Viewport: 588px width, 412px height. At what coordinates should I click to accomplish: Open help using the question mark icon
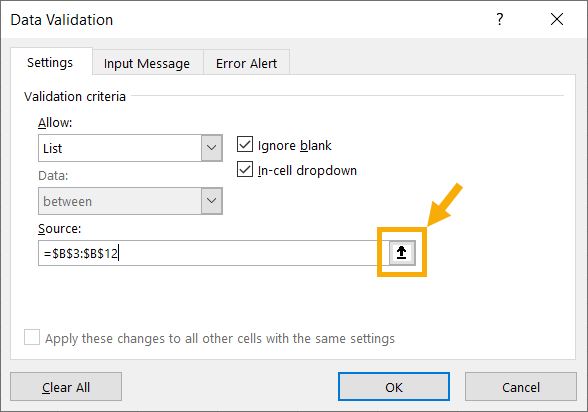click(x=500, y=19)
